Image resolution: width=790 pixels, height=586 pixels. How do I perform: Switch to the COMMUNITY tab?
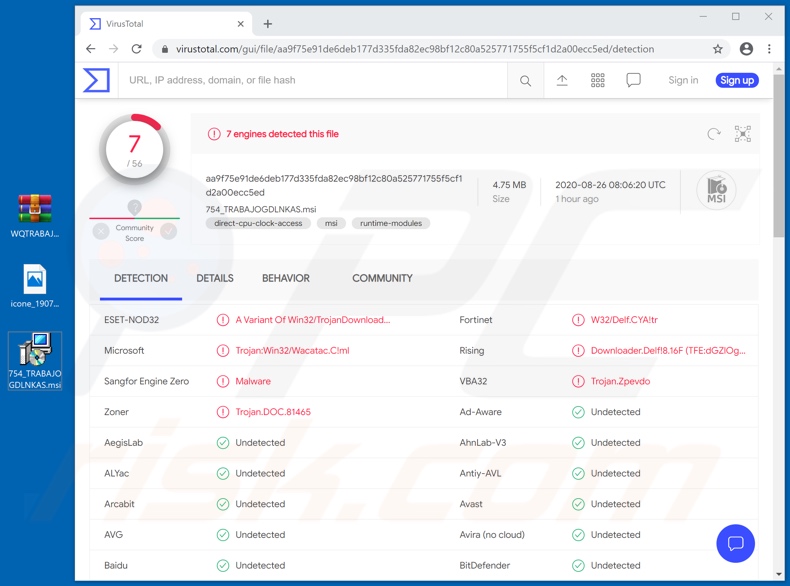[382, 278]
